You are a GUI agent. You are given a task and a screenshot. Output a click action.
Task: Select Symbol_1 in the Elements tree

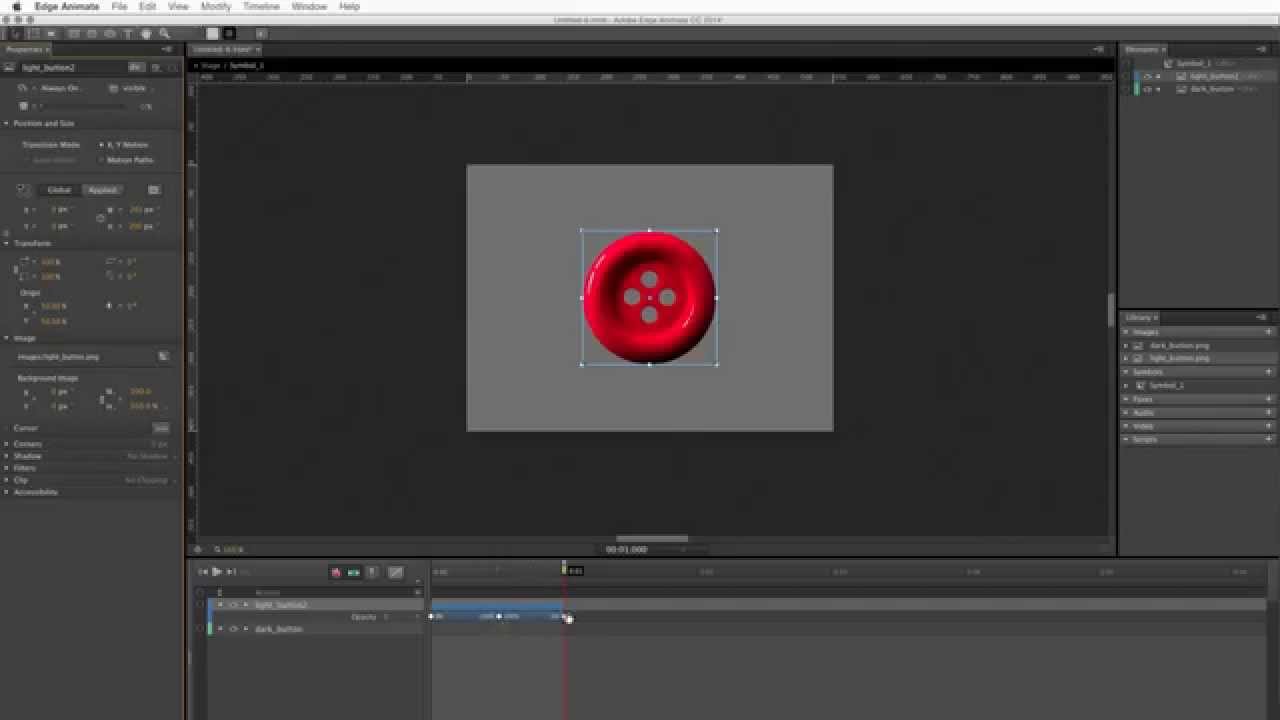click(1193, 63)
